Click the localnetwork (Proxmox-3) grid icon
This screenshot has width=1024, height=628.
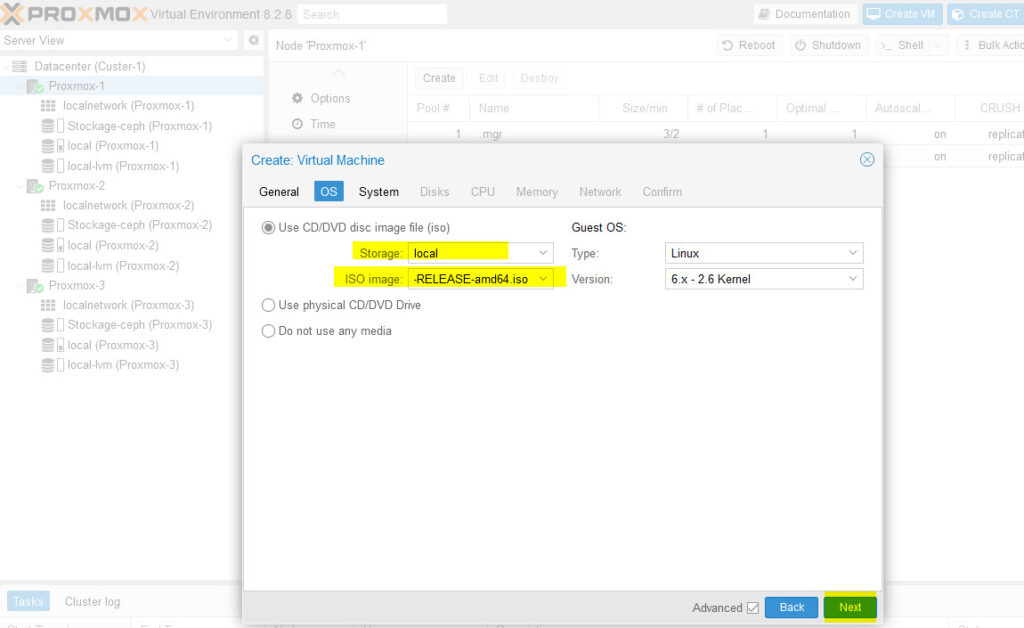coord(48,306)
